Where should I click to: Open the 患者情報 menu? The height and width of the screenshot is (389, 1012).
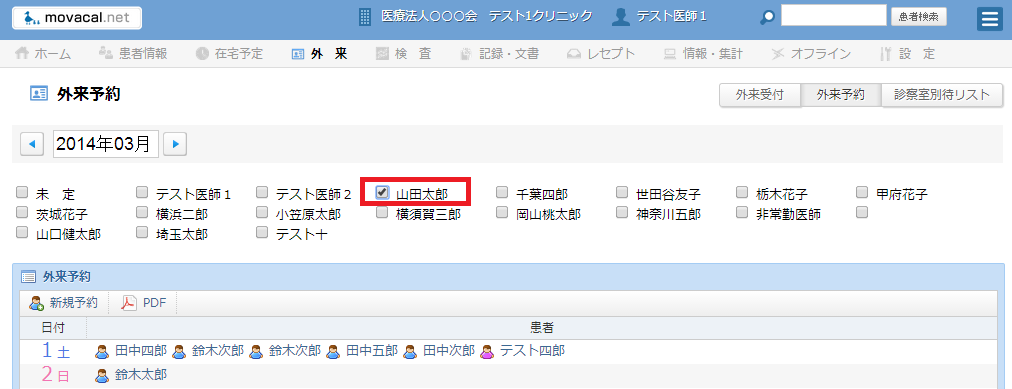133,54
